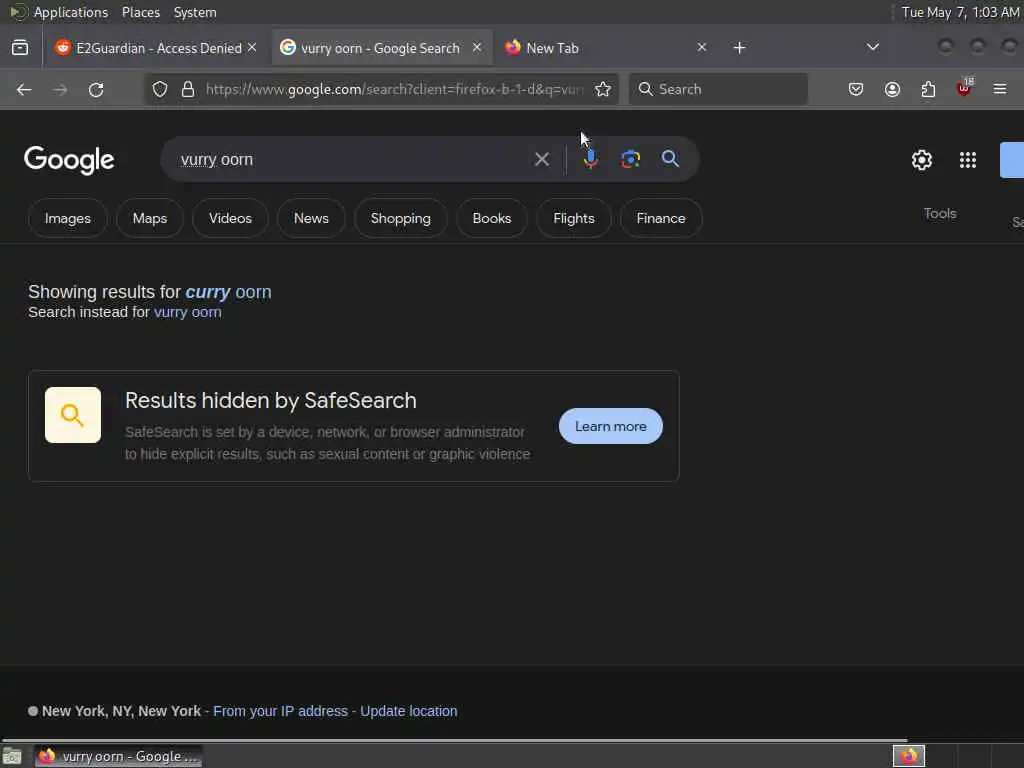
Task: Follow the curry oorn suggestion link
Action: (228, 292)
